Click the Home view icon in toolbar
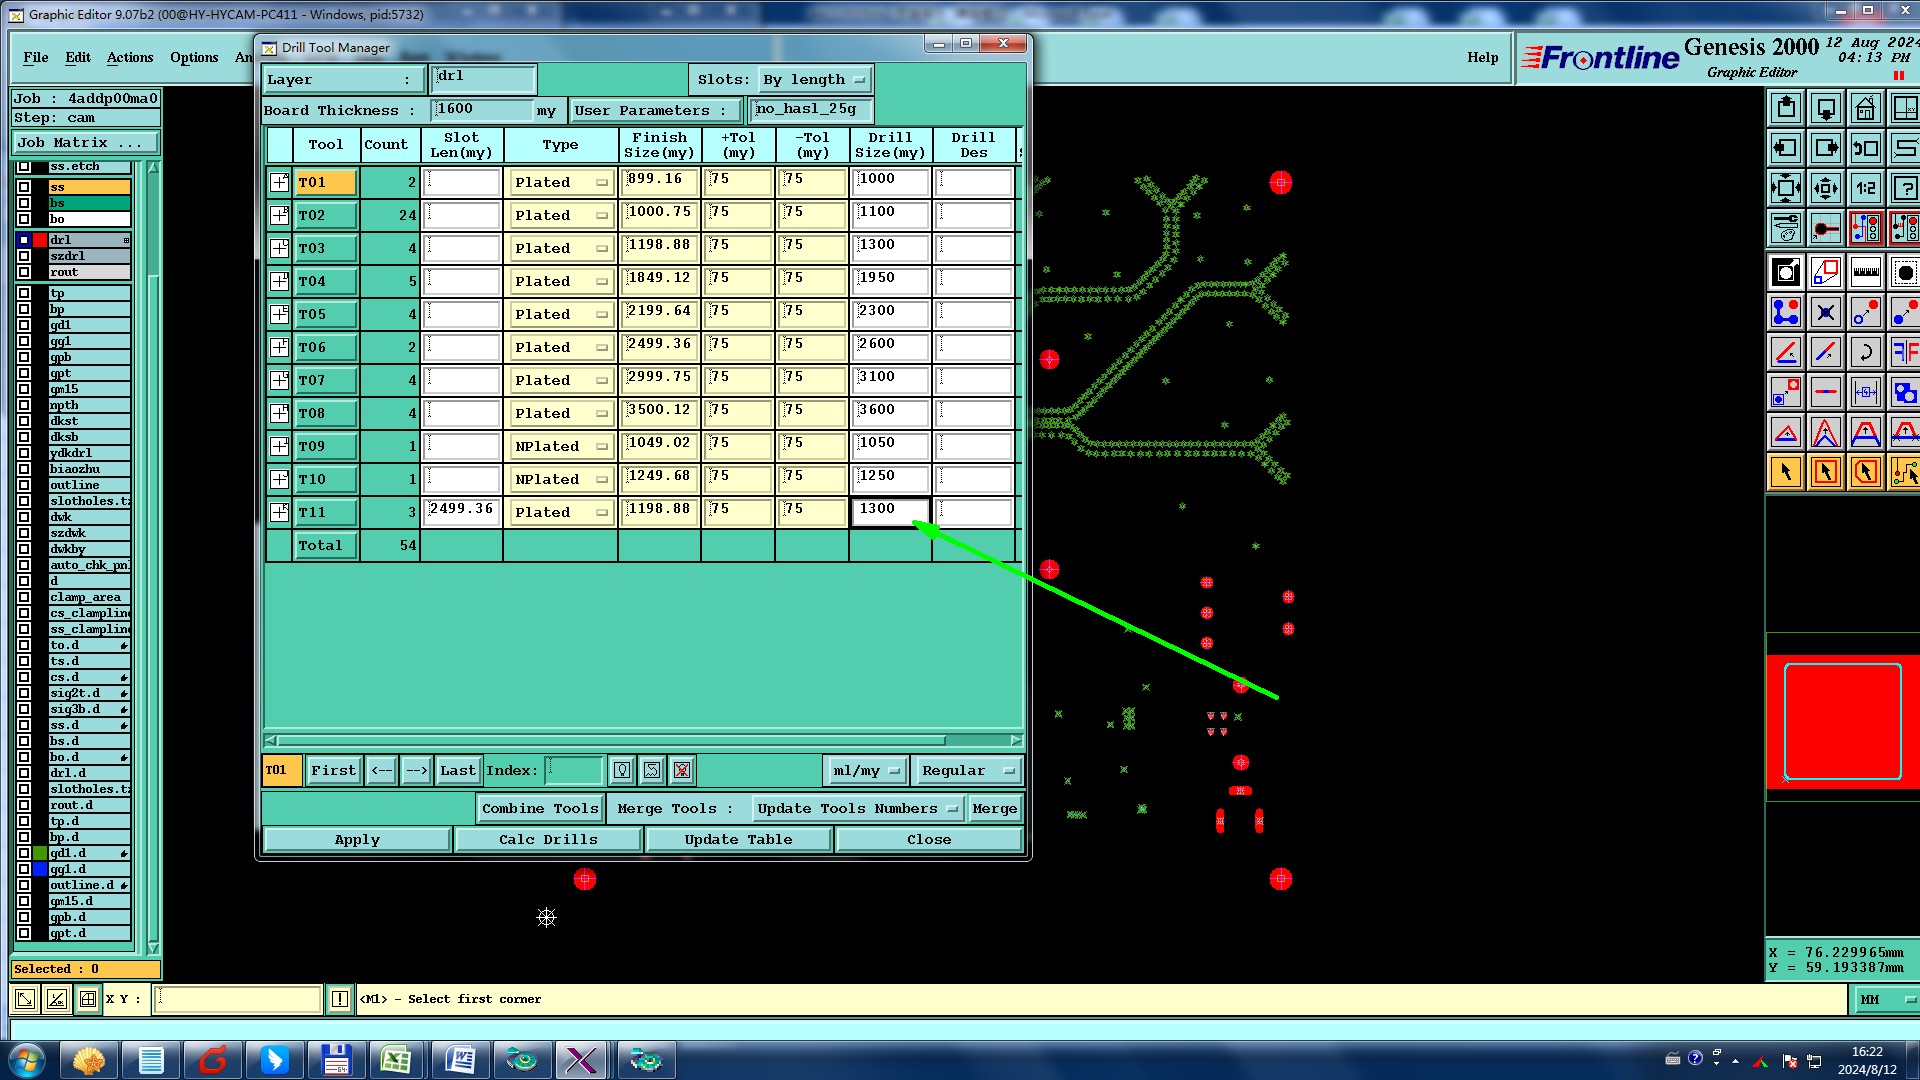1920x1080 pixels. tap(1865, 108)
